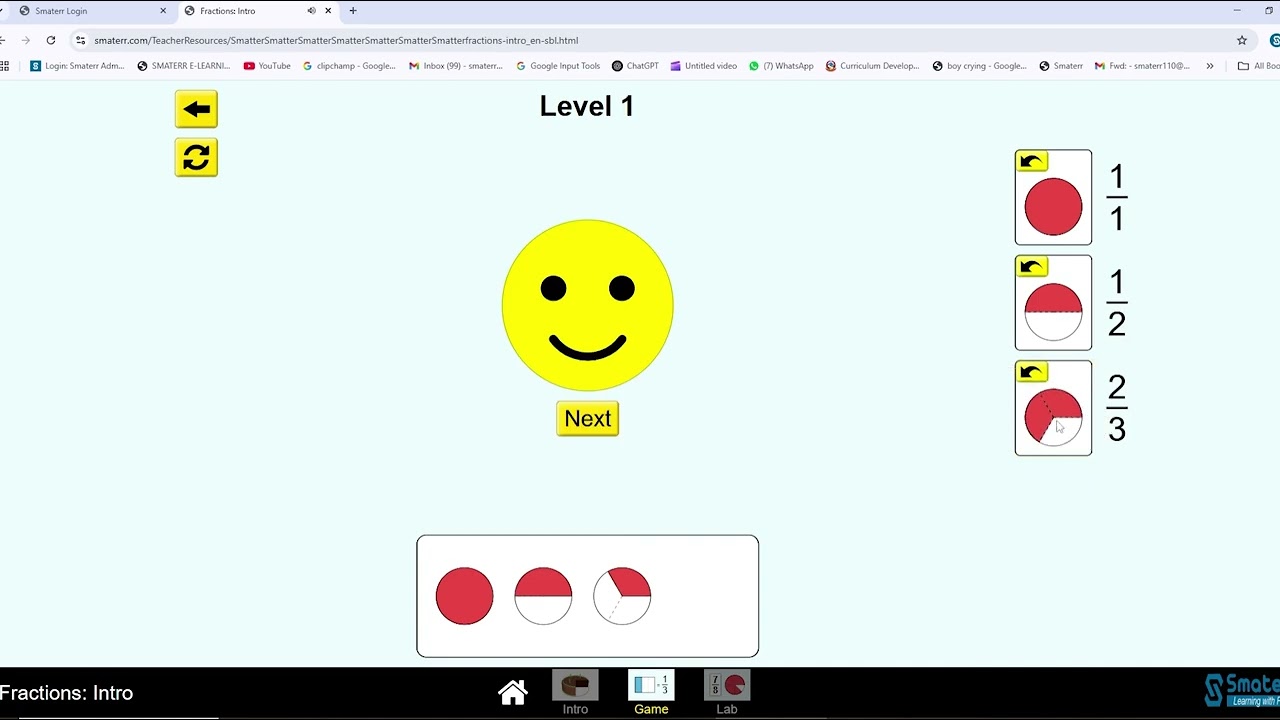Click the yellow refresh level button
The image size is (1280, 720).
click(196, 157)
